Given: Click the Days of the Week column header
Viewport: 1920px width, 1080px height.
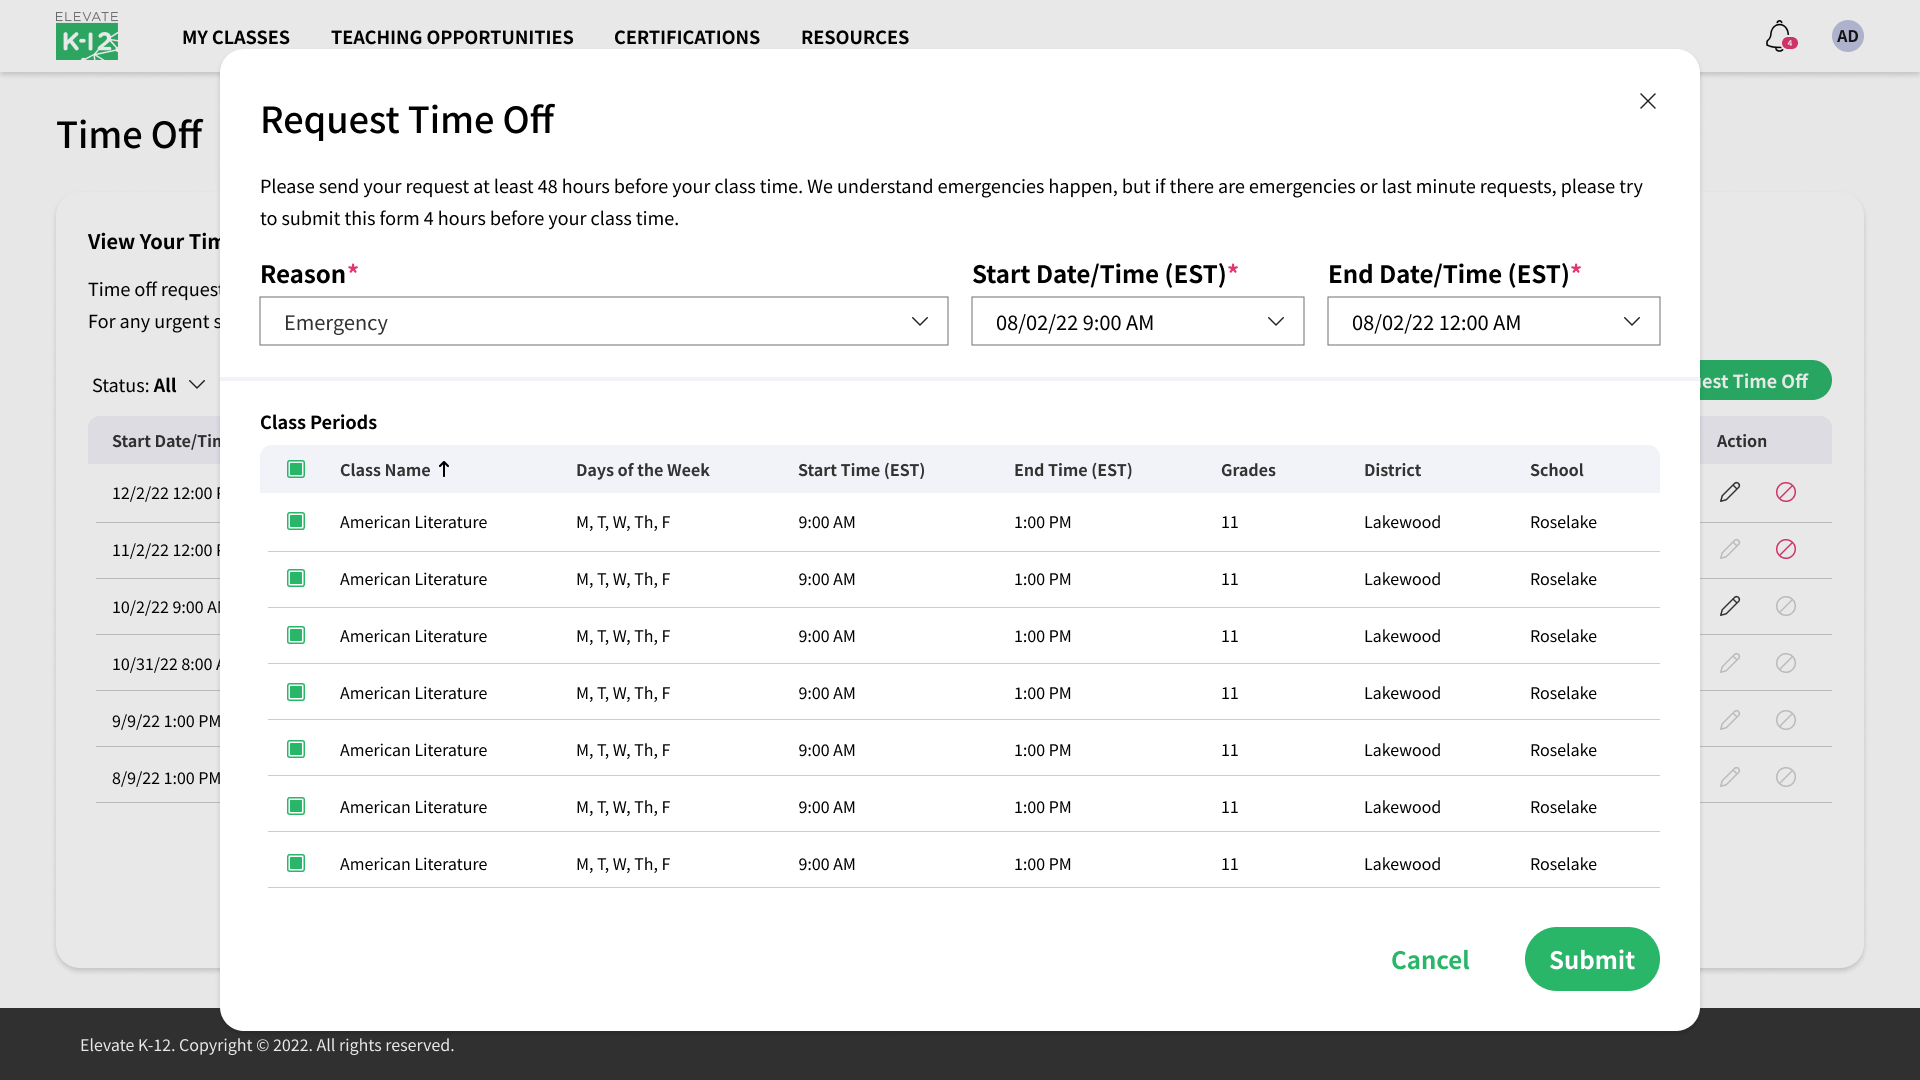Looking at the screenshot, I should coord(642,470).
